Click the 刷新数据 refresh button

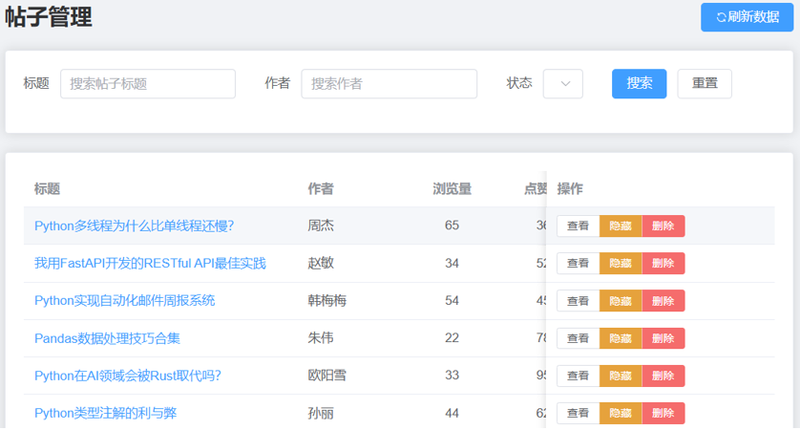pyautogui.click(x=747, y=17)
